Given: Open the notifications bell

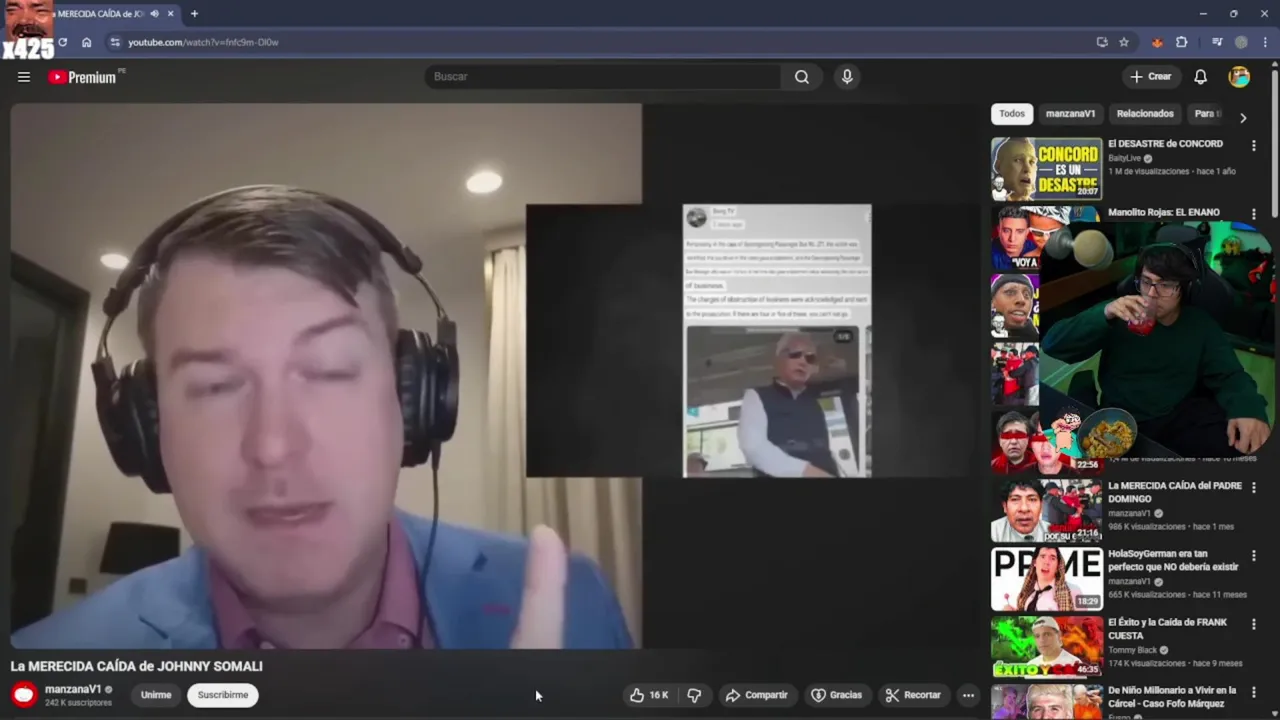Looking at the screenshot, I should pos(1201,77).
